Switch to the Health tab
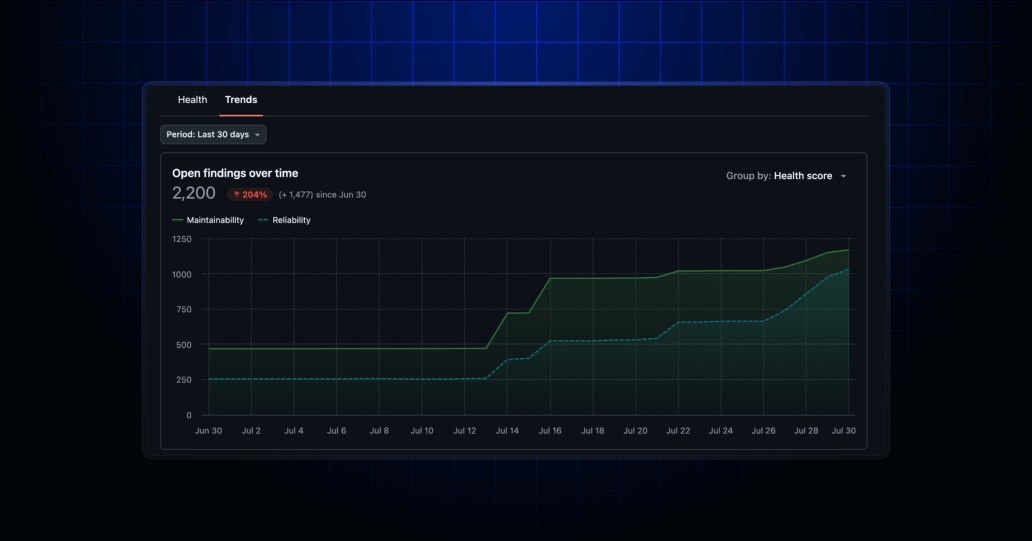The image size is (1032, 541). click(192, 100)
